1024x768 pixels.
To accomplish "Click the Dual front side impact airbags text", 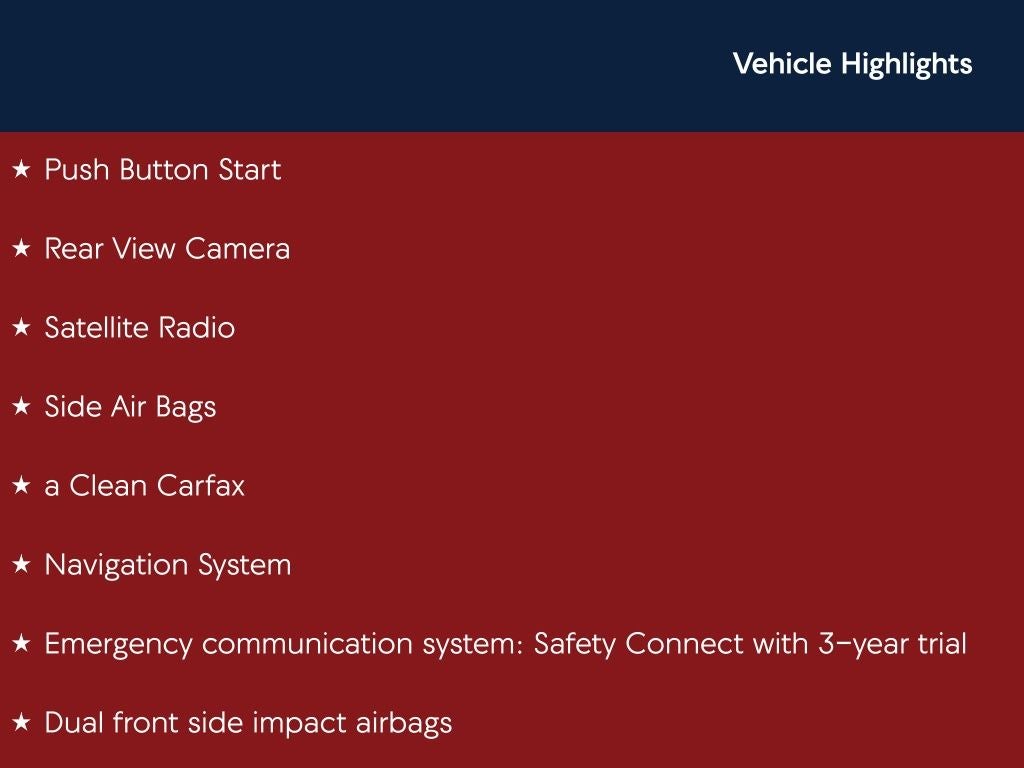I will point(248,723).
